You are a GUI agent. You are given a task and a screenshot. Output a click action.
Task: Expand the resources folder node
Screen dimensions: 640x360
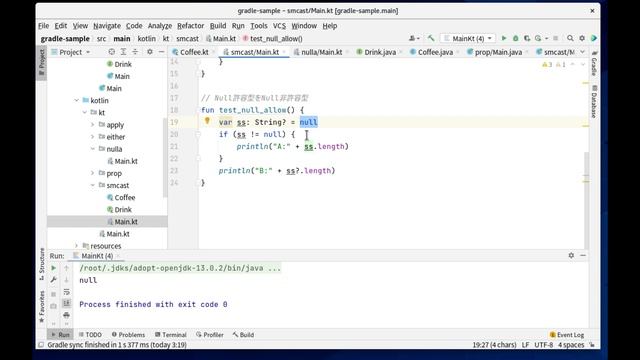point(76,246)
